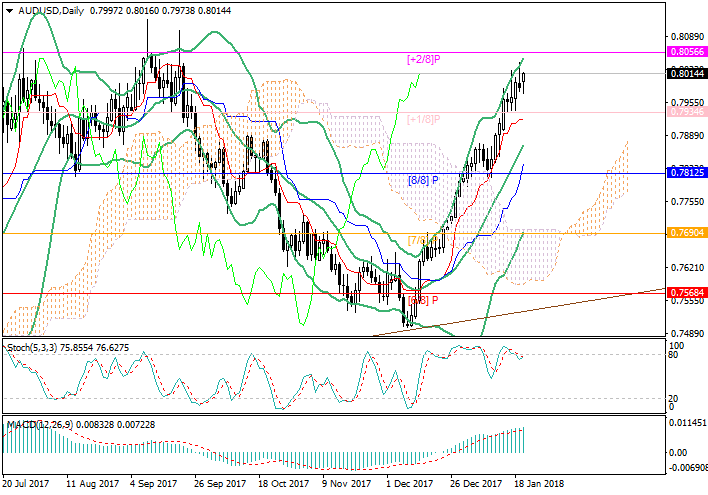Click the pink 0.79346 price label
Viewport: 708px width, 495px height.
click(x=687, y=112)
